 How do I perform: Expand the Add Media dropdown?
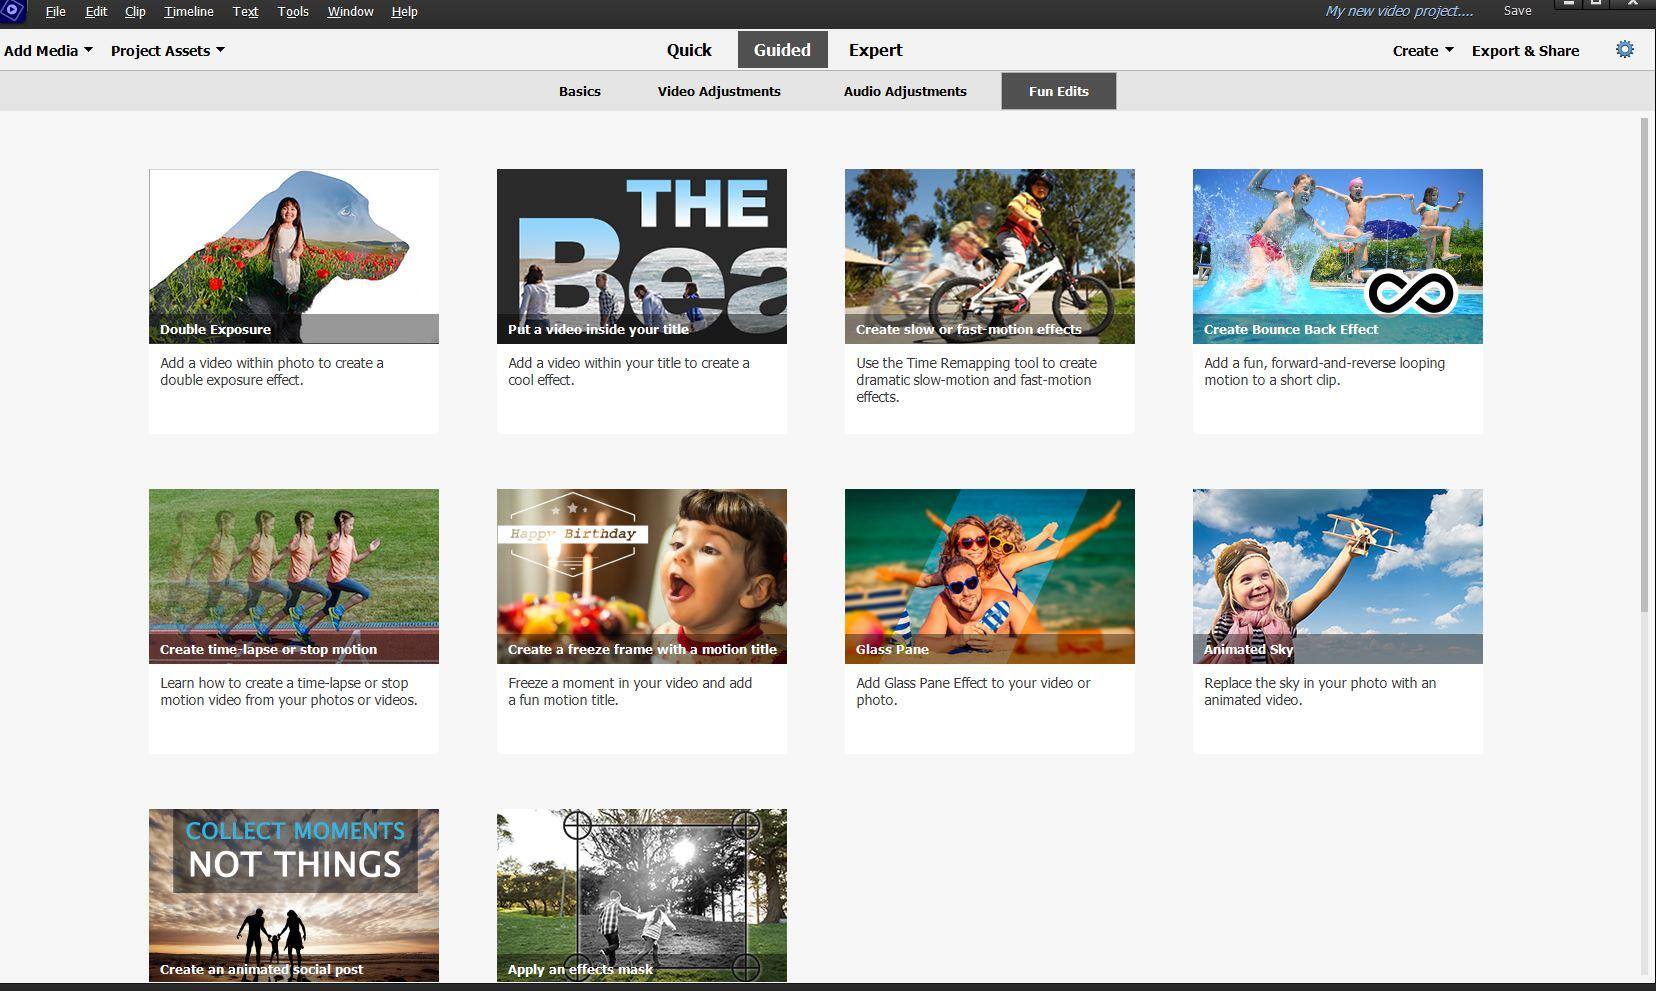(x=48, y=50)
